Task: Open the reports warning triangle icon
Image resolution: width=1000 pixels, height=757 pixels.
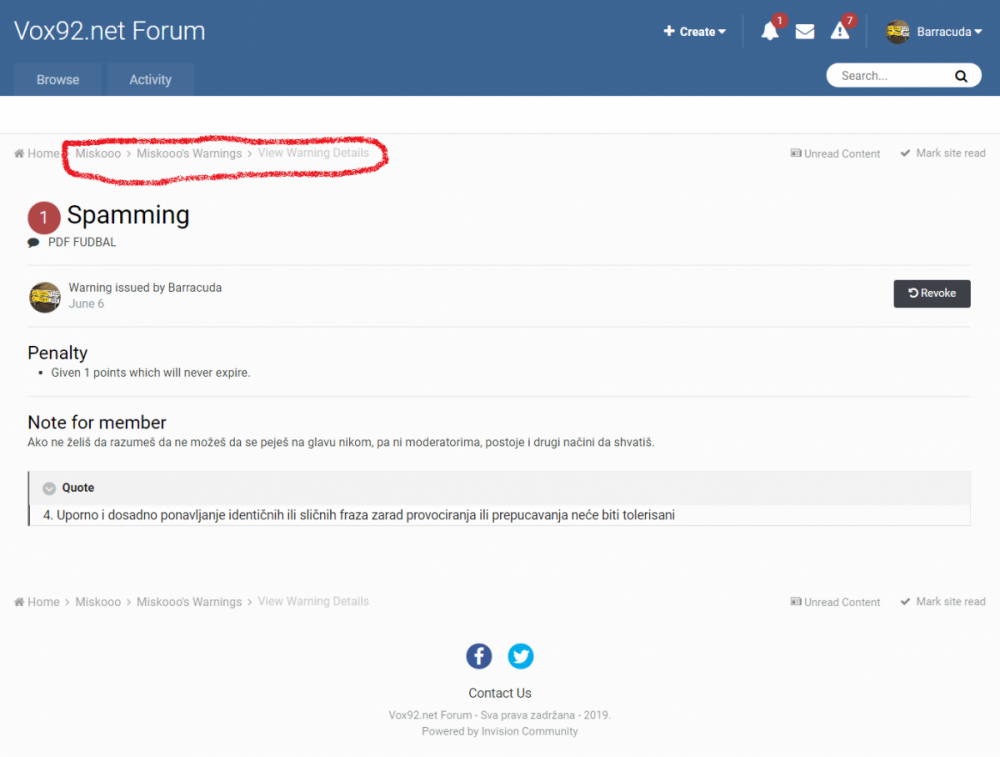Action: 840,32
